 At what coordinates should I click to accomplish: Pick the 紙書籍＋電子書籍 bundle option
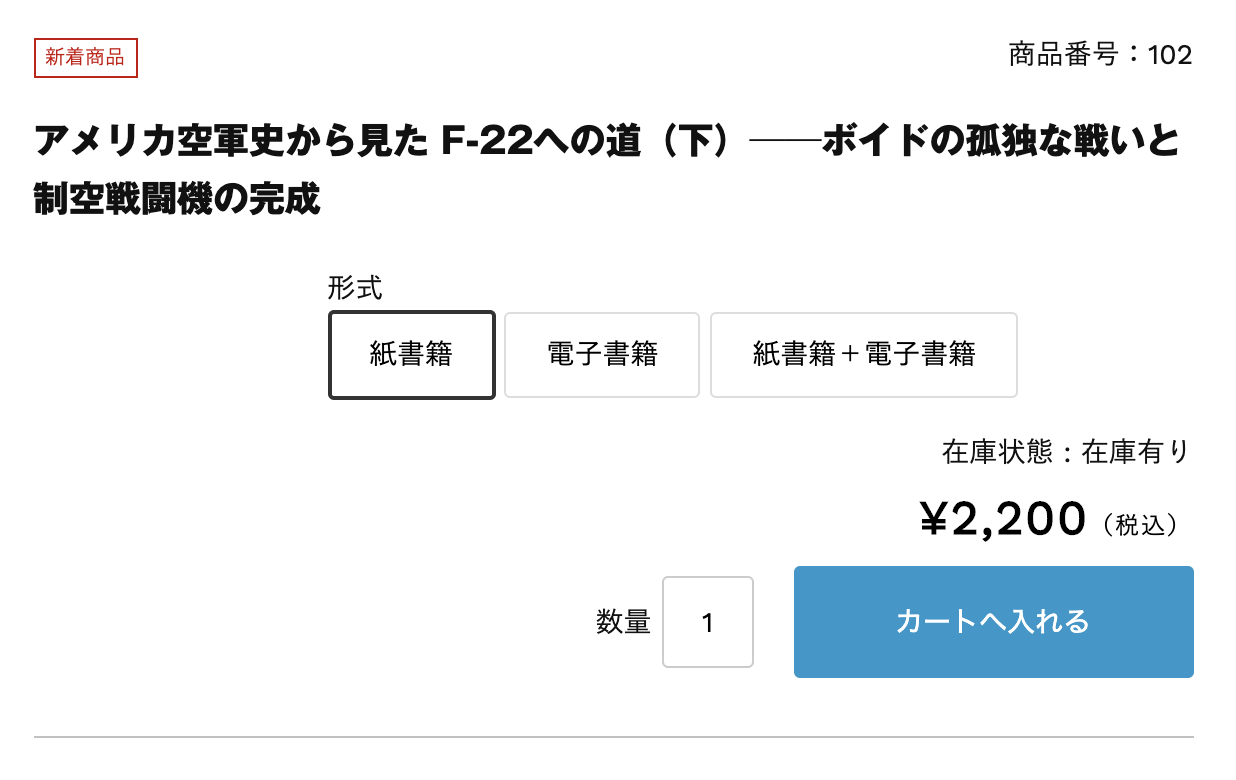(864, 355)
